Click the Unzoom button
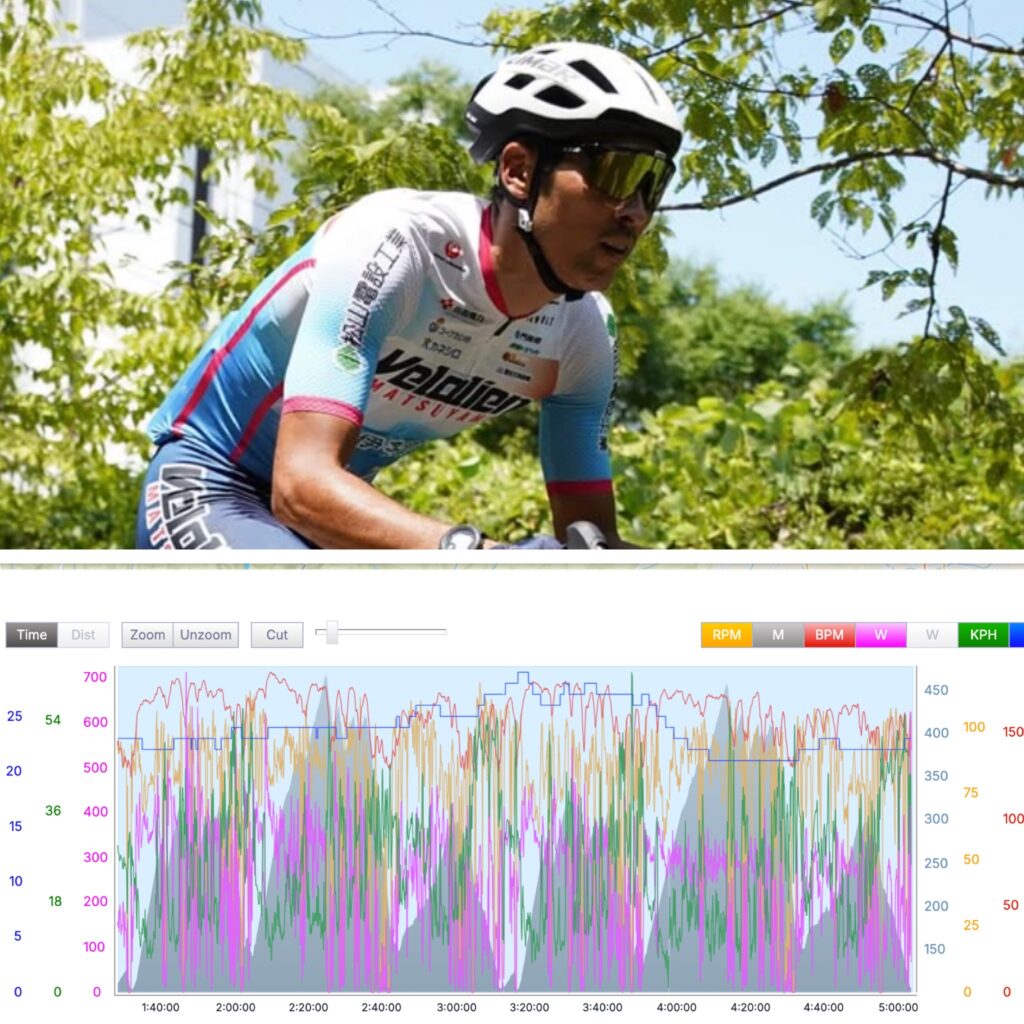 coord(206,635)
